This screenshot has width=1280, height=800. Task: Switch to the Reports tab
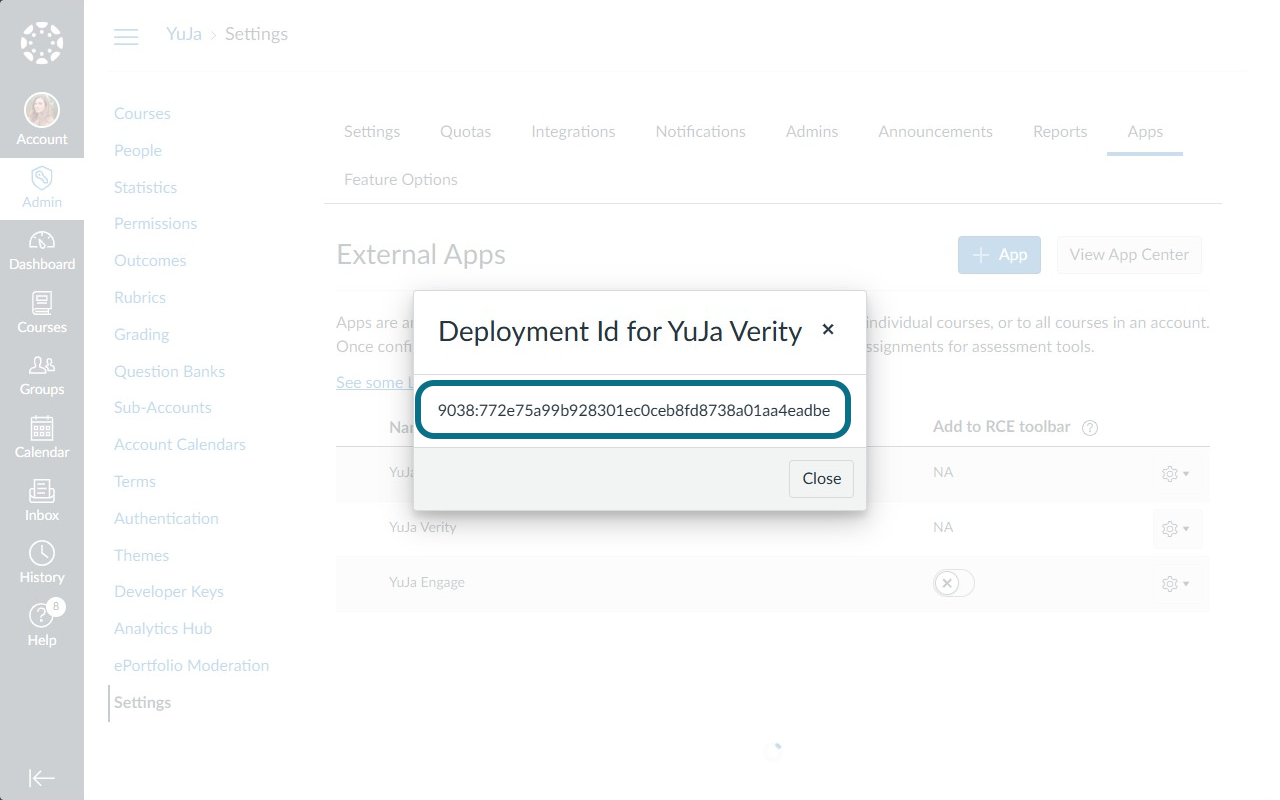click(x=1060, y=132)
